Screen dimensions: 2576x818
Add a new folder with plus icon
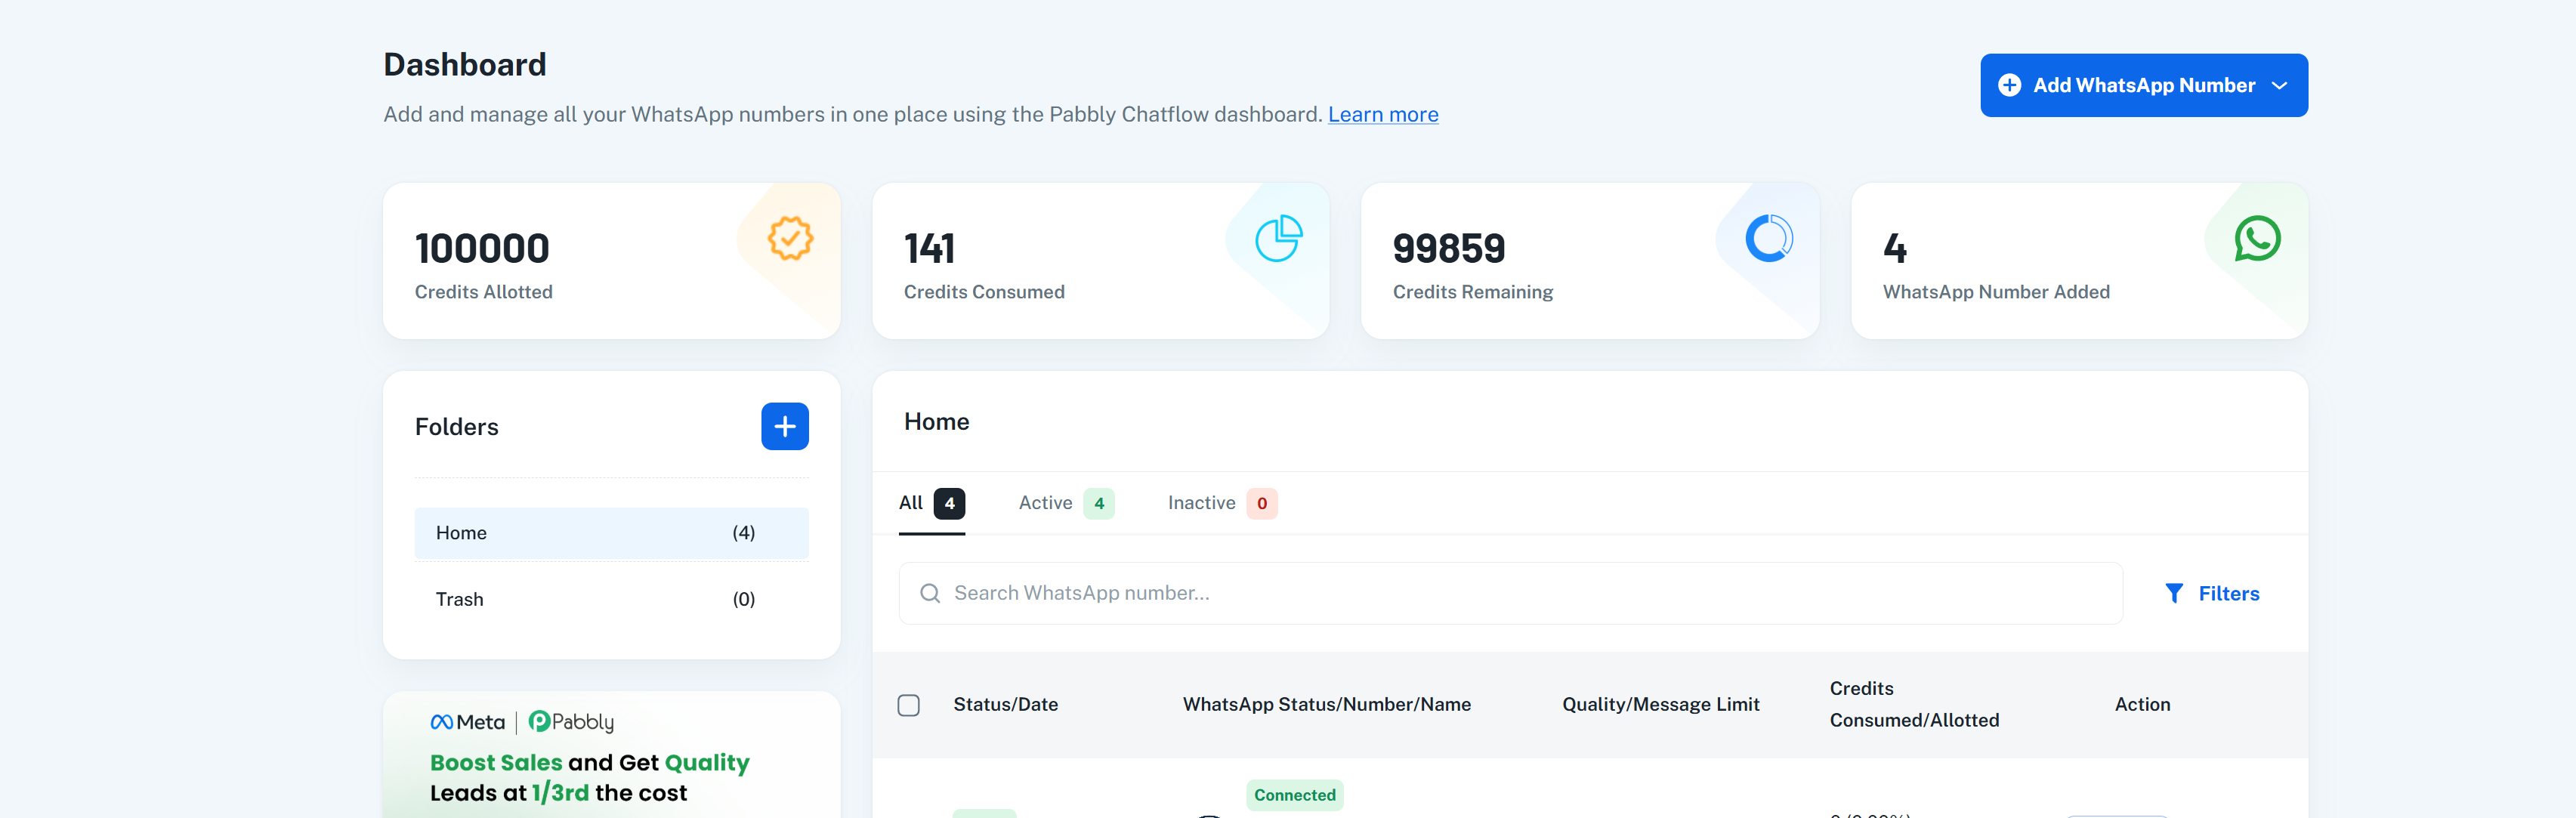click(785, 427)
